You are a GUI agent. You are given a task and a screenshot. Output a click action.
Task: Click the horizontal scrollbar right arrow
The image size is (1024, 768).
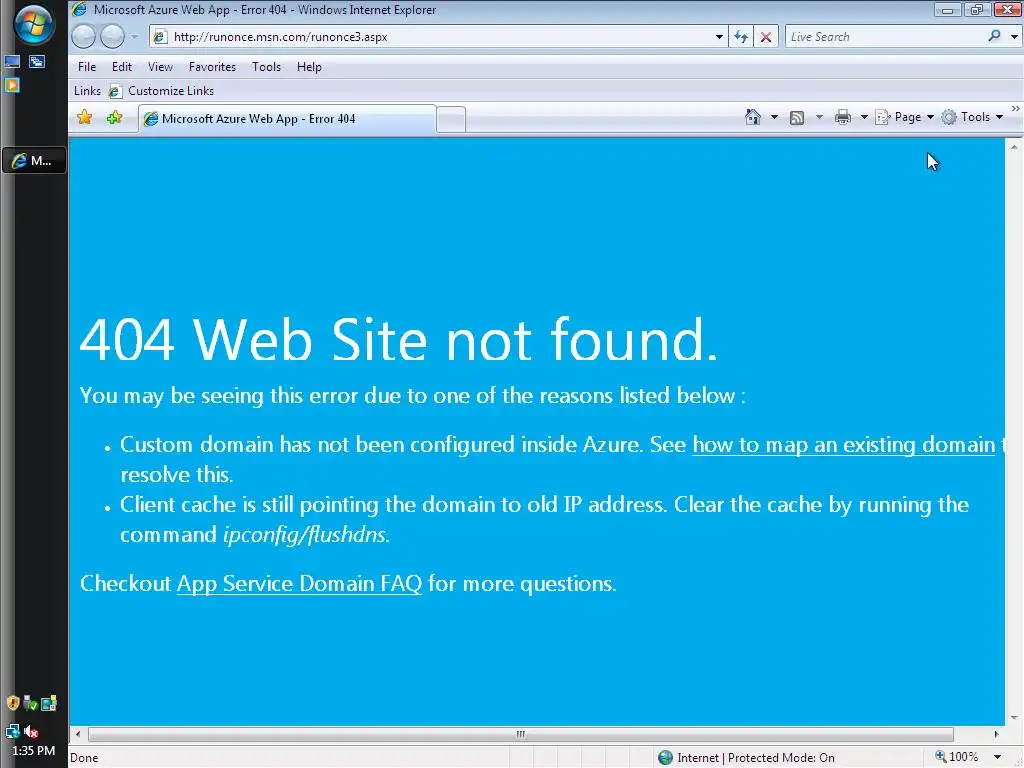996,734
